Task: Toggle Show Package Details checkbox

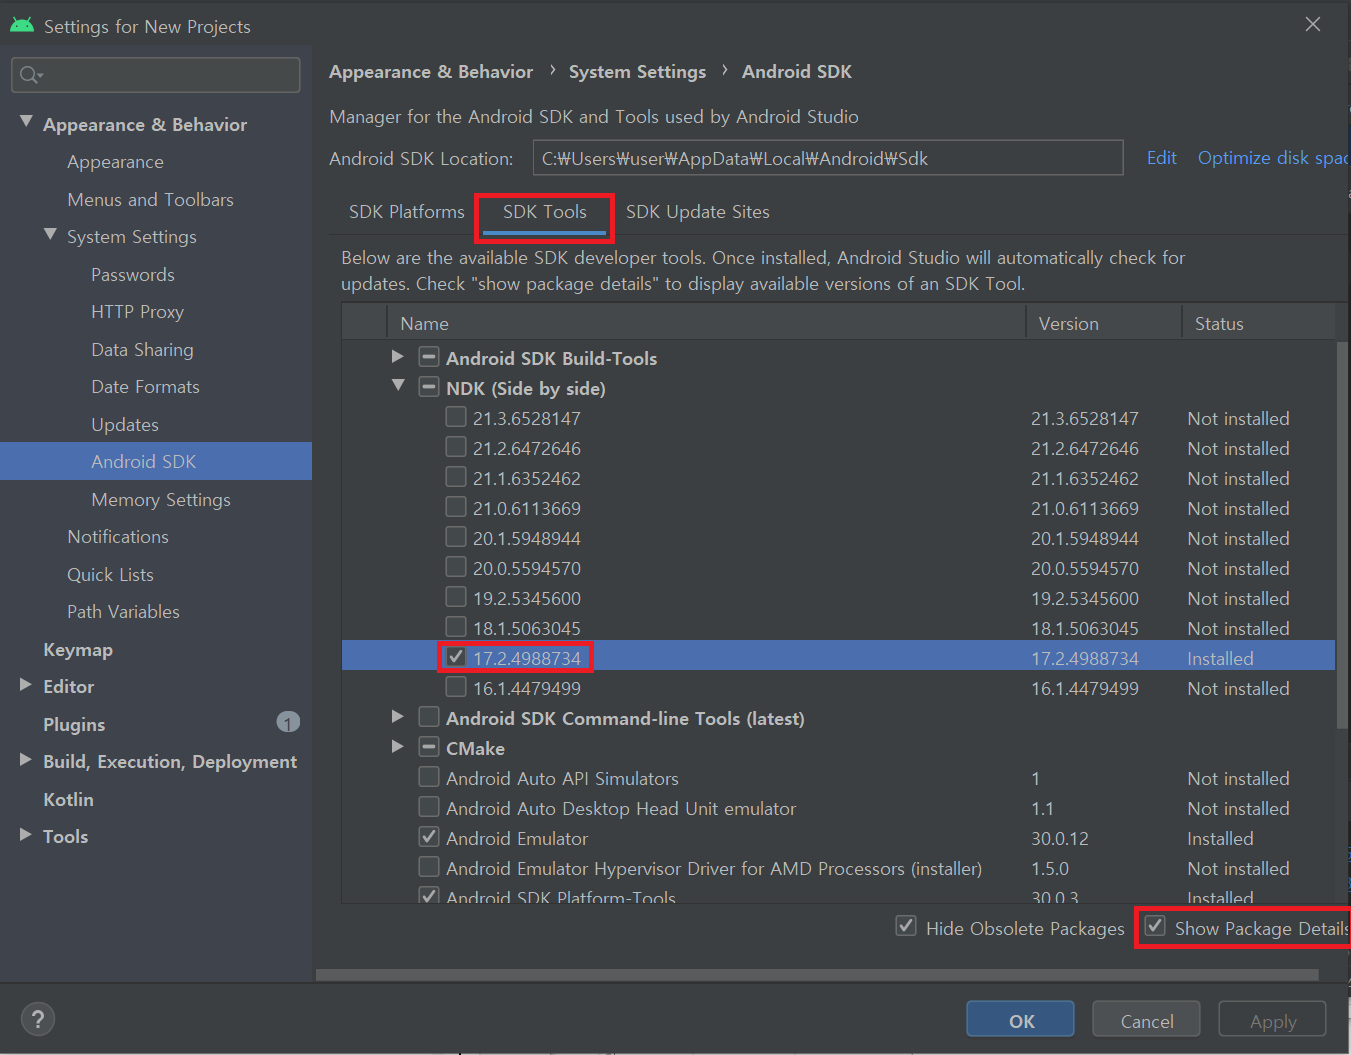Action: [x=1155, y=926]
